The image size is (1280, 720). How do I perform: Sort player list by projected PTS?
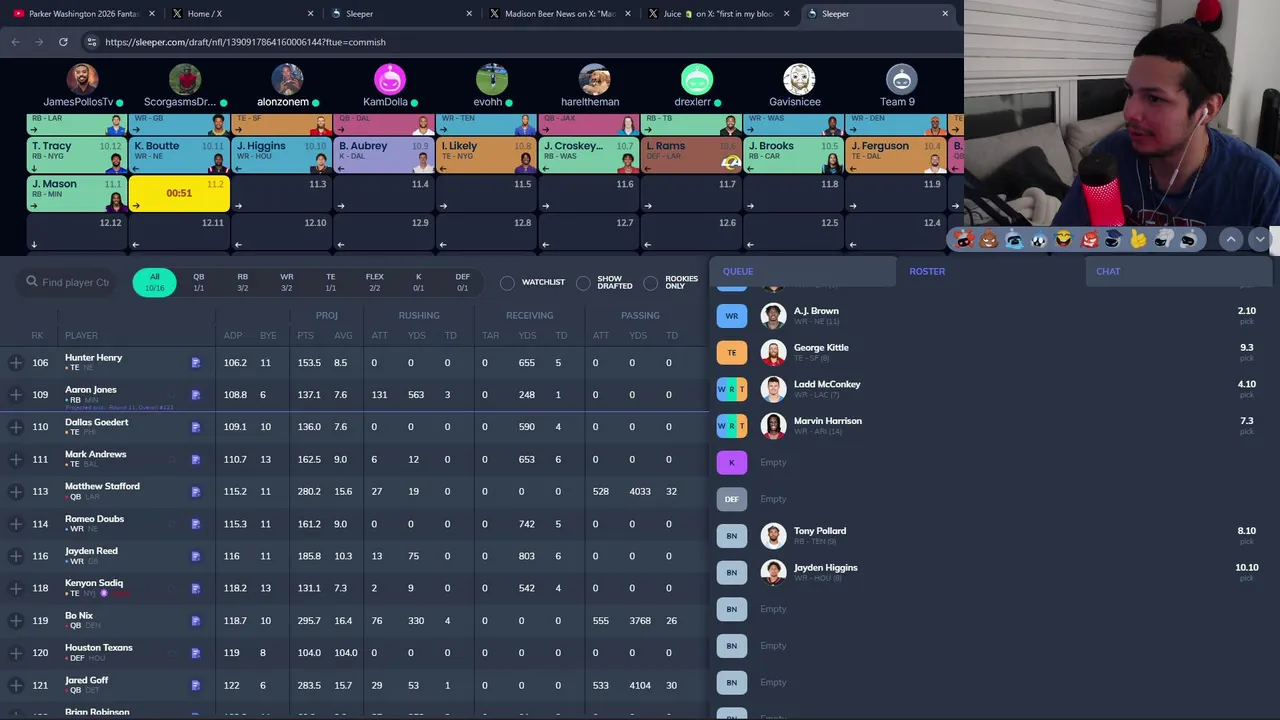(305, 335)
